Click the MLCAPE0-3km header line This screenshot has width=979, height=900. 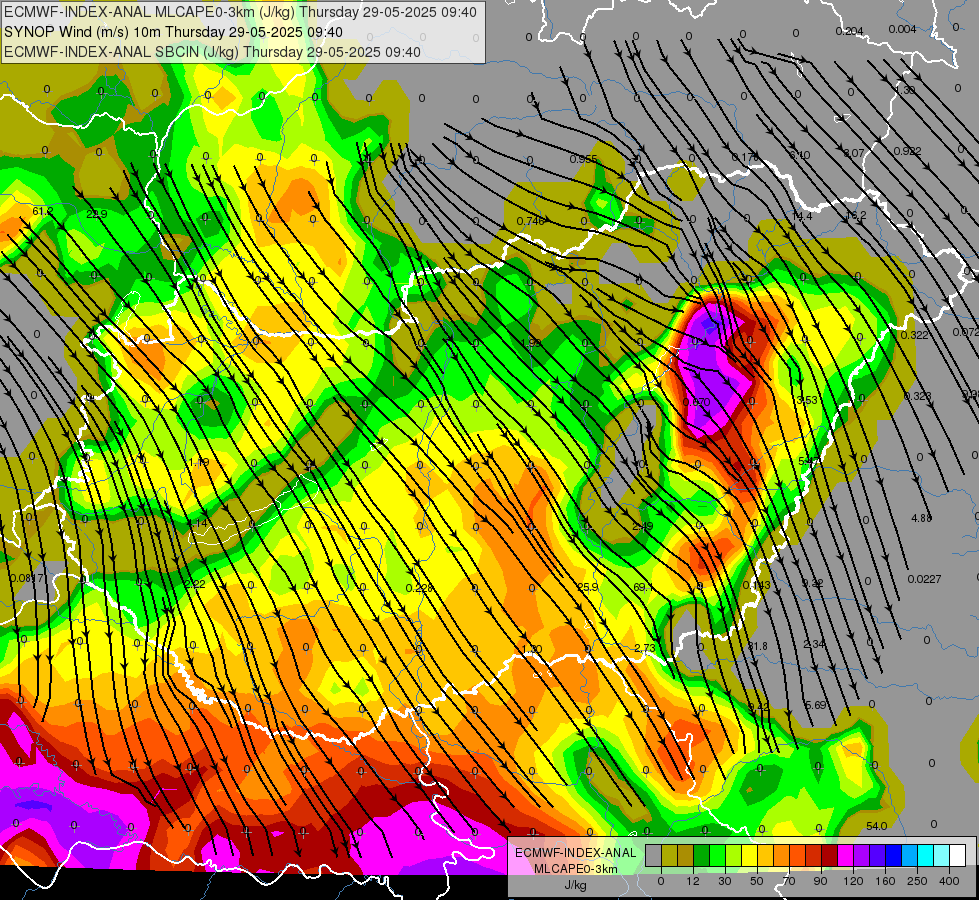(x=240, y=12)
